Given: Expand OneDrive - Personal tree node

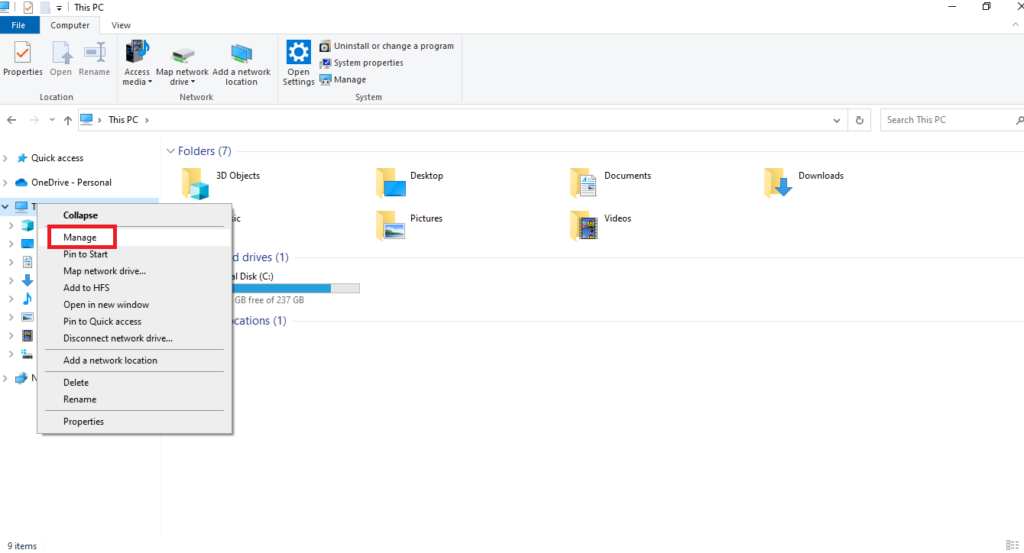Looking at the screenshot, I should [x=7, y=183].
